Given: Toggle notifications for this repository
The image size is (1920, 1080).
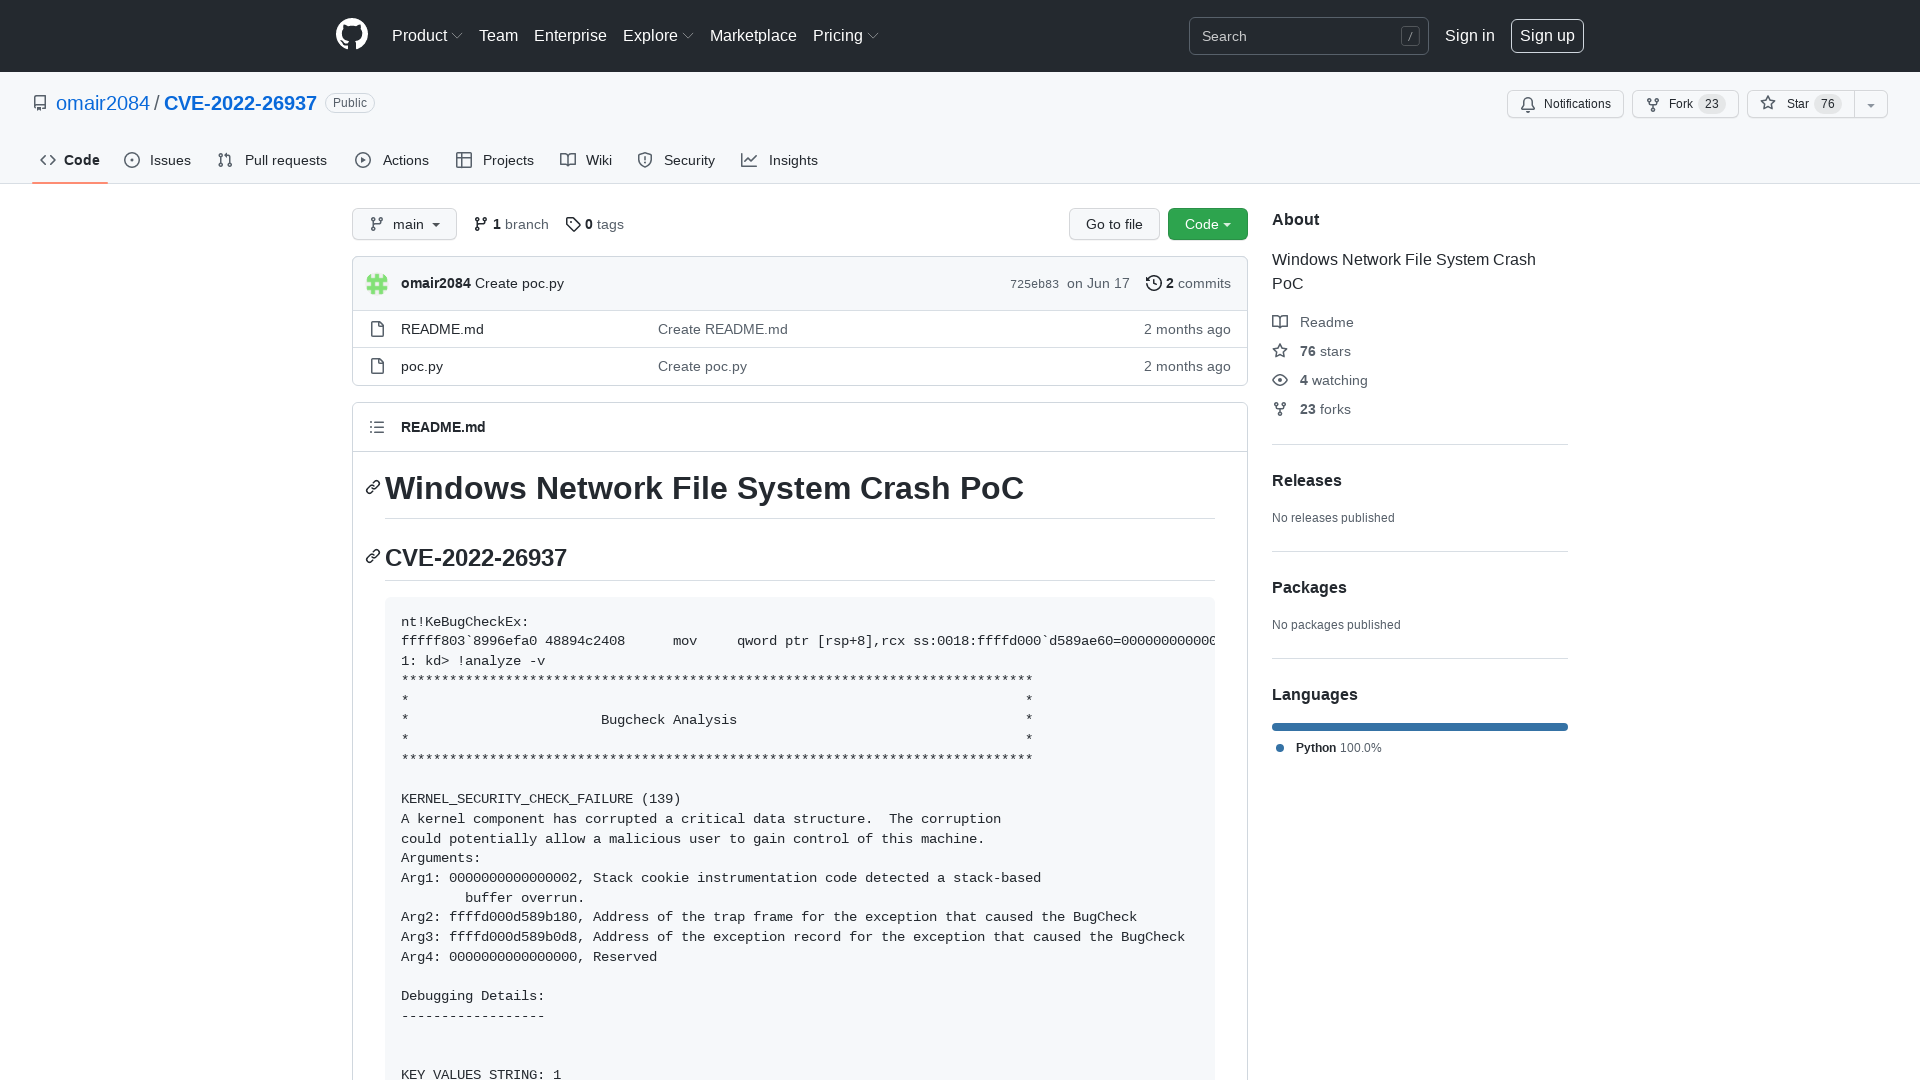Looking at the screenshot, I should click(x=1565, y=104).
